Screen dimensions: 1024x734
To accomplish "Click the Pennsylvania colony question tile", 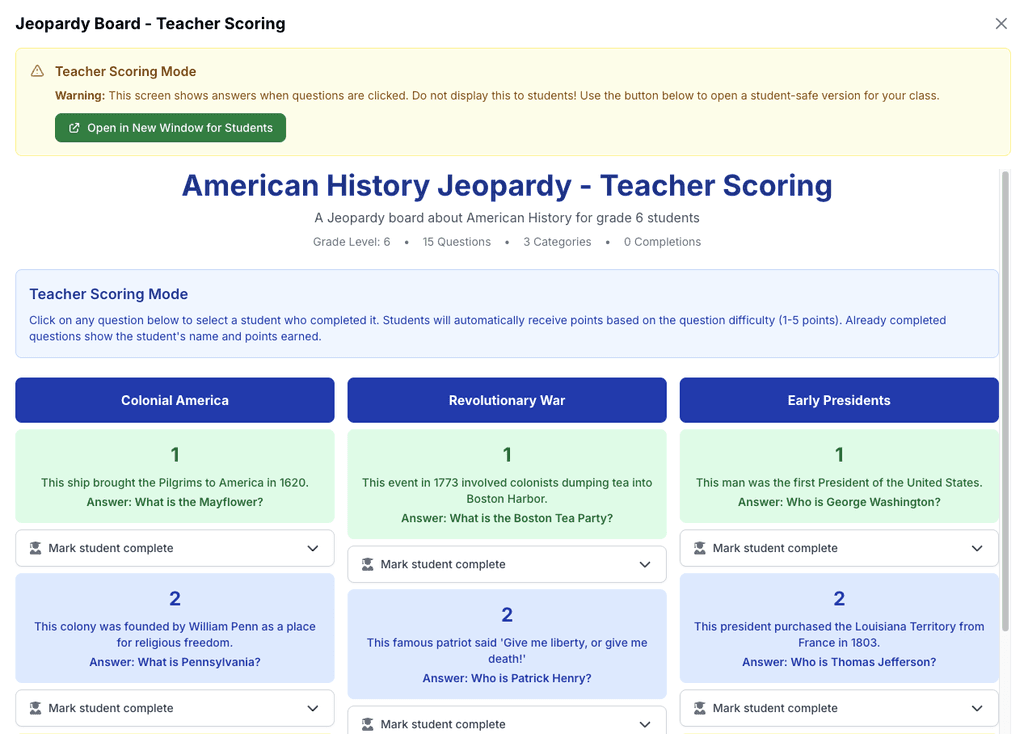I will [x=174, y=627].
